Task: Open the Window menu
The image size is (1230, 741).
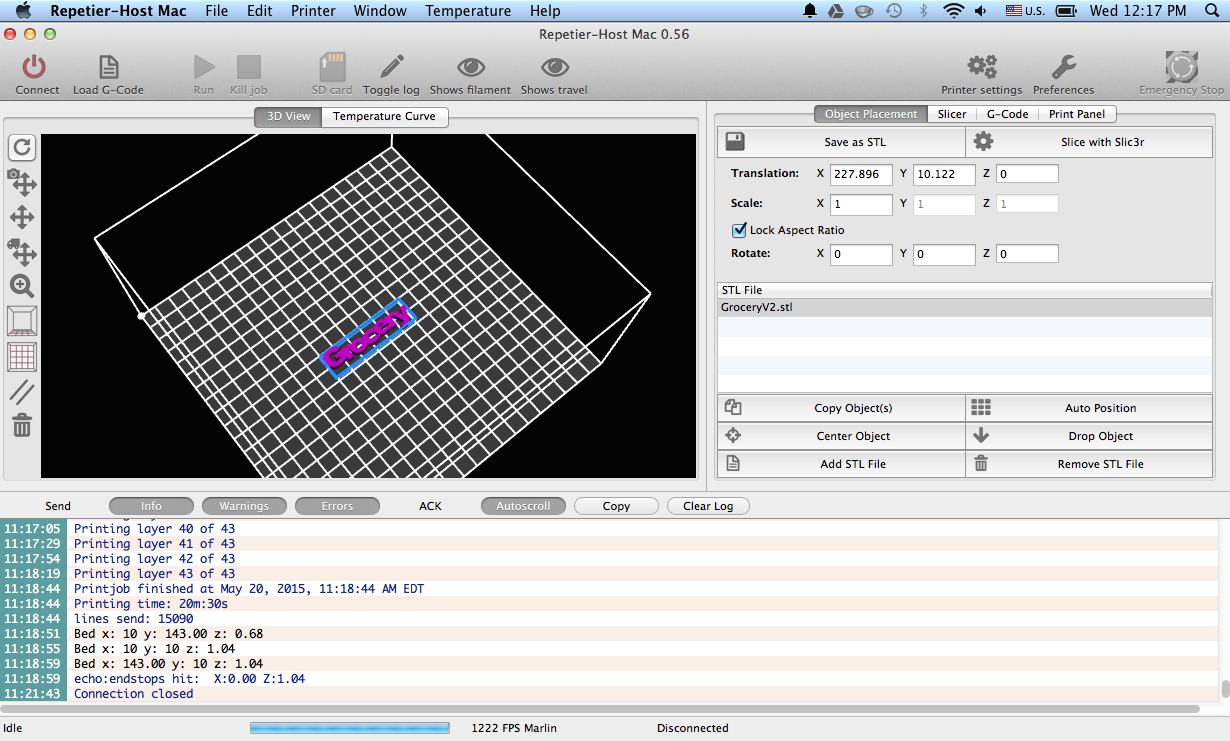Action: pos(380,11)
